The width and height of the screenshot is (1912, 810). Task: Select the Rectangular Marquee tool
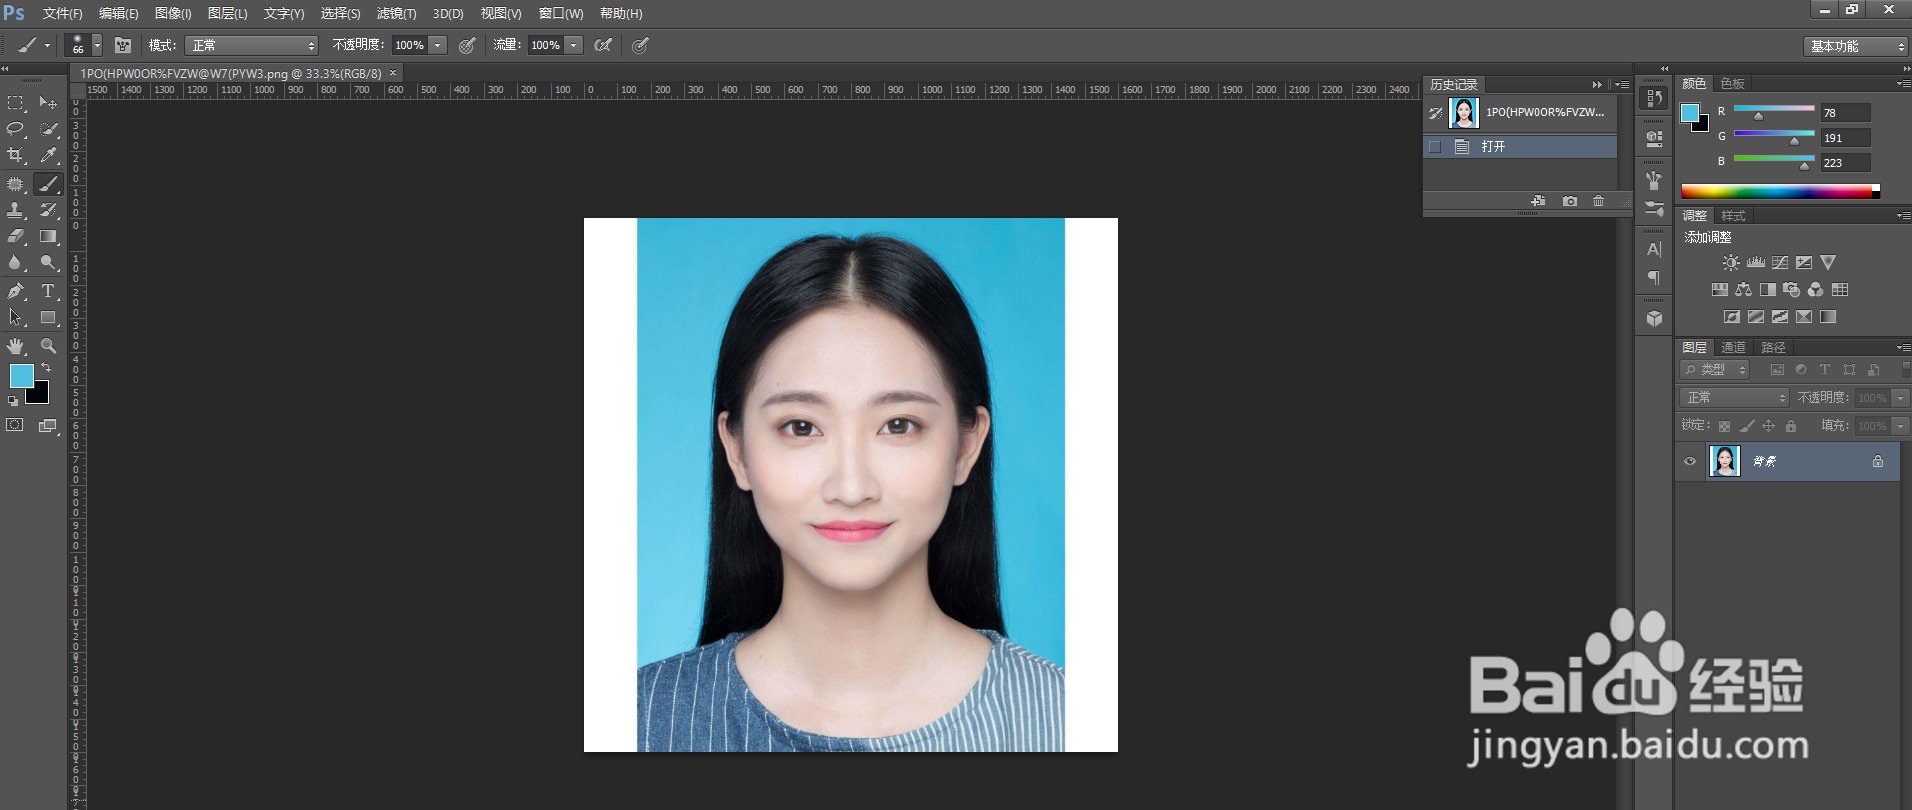coord(16,103)
